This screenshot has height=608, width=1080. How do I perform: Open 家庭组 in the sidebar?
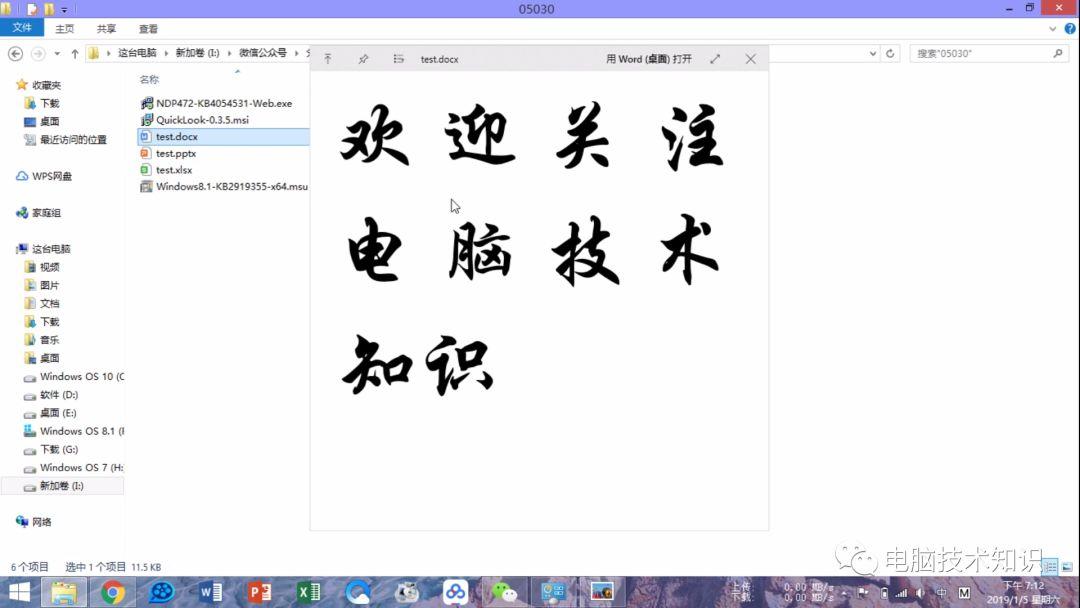point(46,213)
